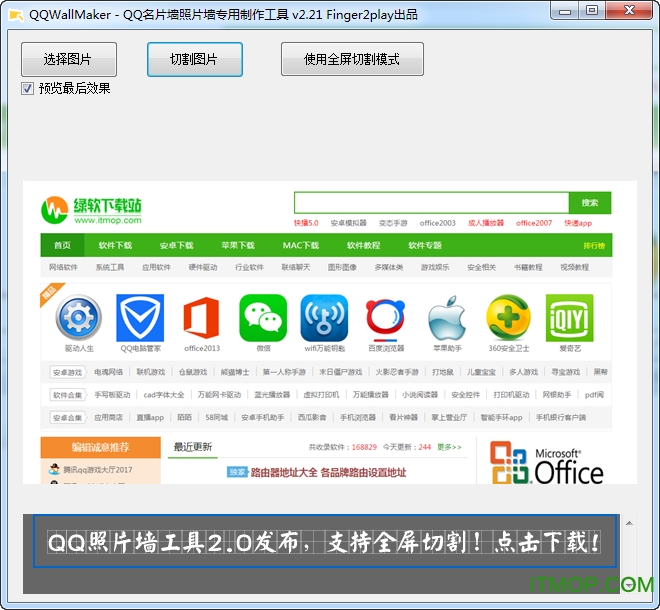Click the 电魂网络 link
The width and height of the screenshot is (660, 610).
[x=109, y=372]
